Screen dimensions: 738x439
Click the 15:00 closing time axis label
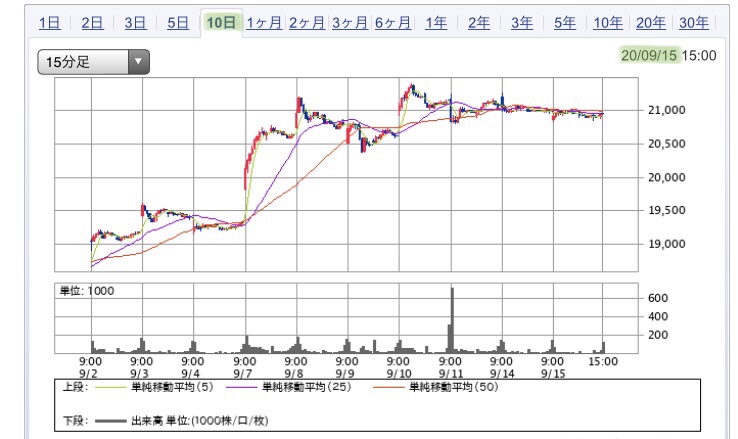603,361
